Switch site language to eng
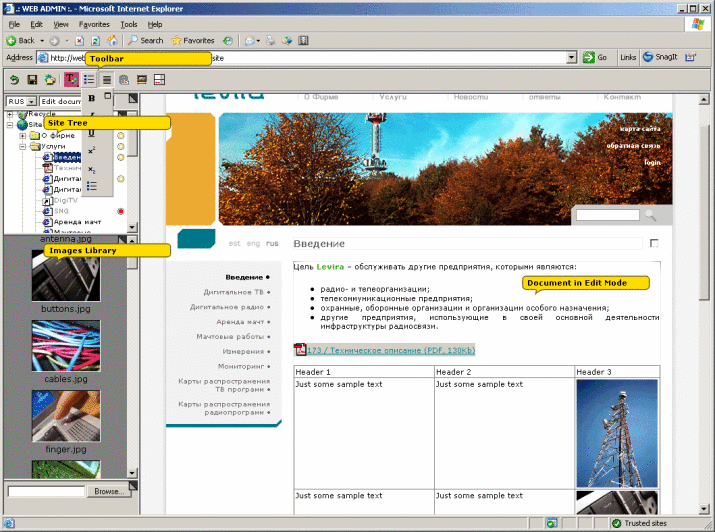The width and height of the screenshot is (715, 532). click(x=253, y=243)
